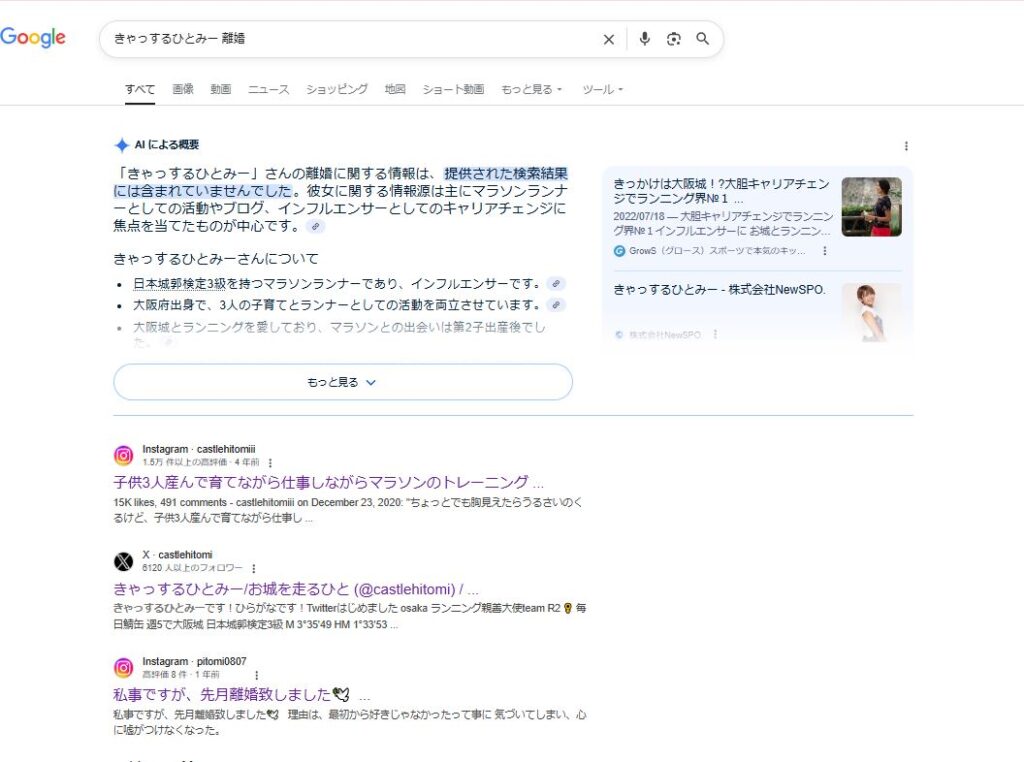Expand the AI overview with もっと見る
Screen dimensions: 1024x762
[x=343, y=382]
